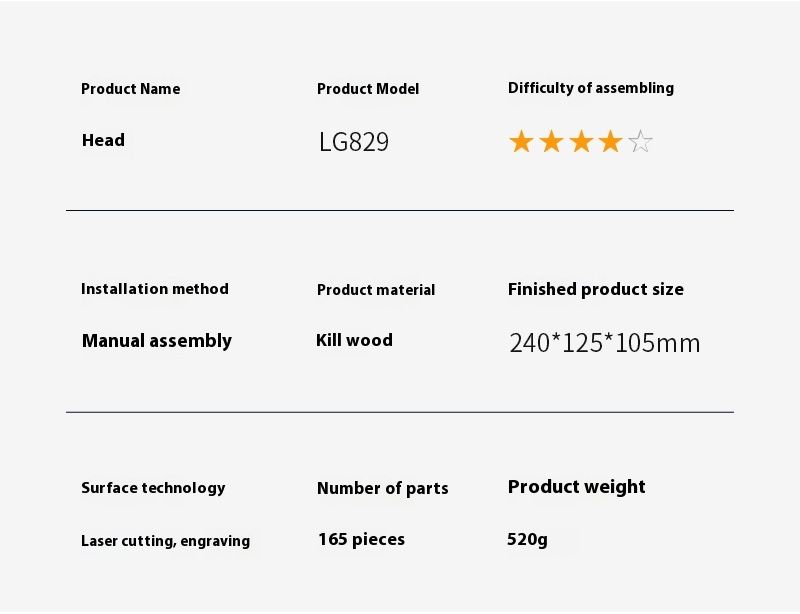Viewport: 800px width, 614px height.
Task: Select the "Manual assembly" text
Action: pyautogui.click(x=157, y=341)
